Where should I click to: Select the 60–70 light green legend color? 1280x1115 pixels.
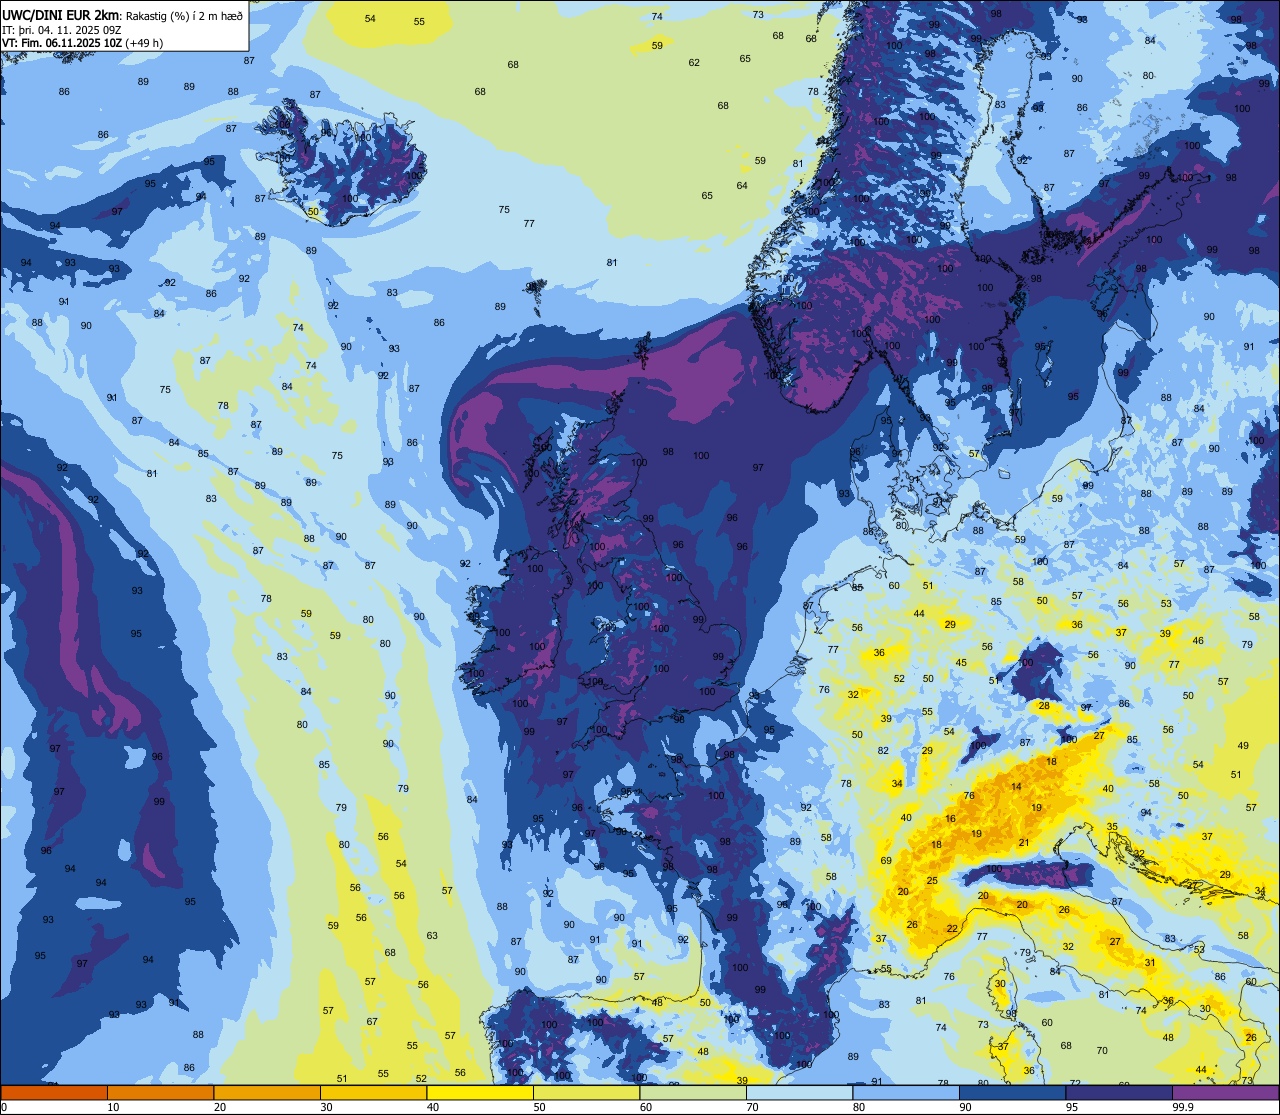pyautogui.click(x=693, y=1092)
